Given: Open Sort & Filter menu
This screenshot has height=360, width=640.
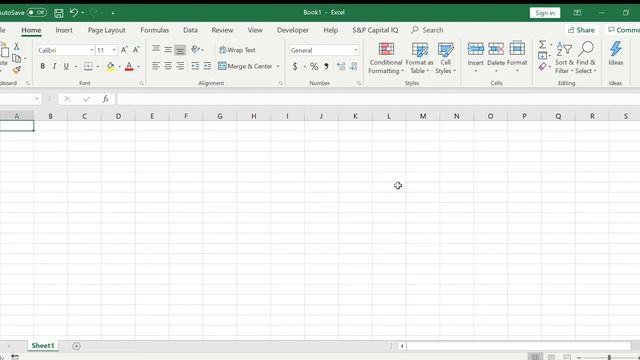Looking at the screenshot, I should pyautogui.click(x=564, y=58).
